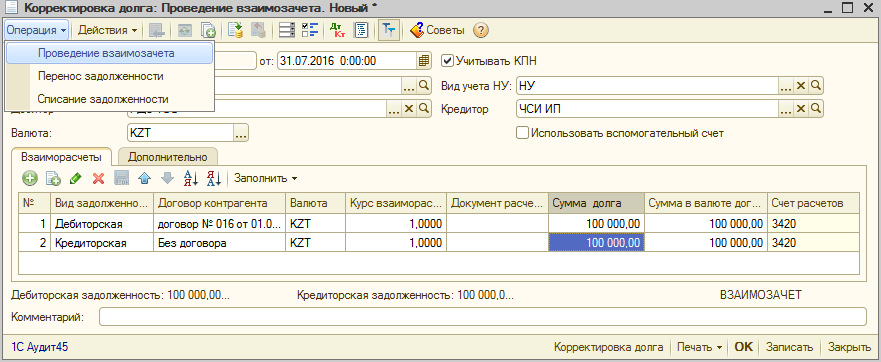Click the greyed finish-editing save icon
The height and width of the screenshot is (362, 881).
(122, 179)
